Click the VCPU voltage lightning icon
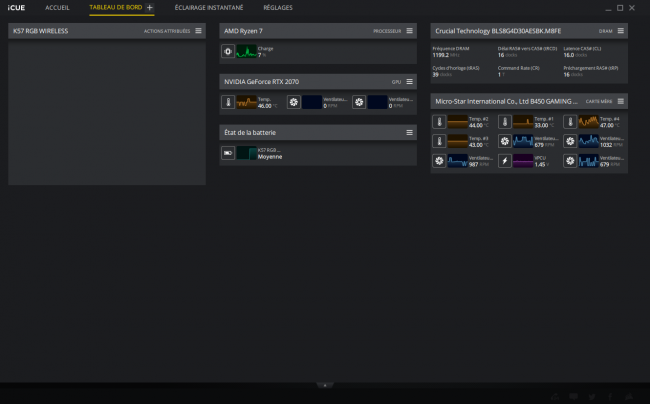This screenshot has width=650, height=404. coord(504,161)
